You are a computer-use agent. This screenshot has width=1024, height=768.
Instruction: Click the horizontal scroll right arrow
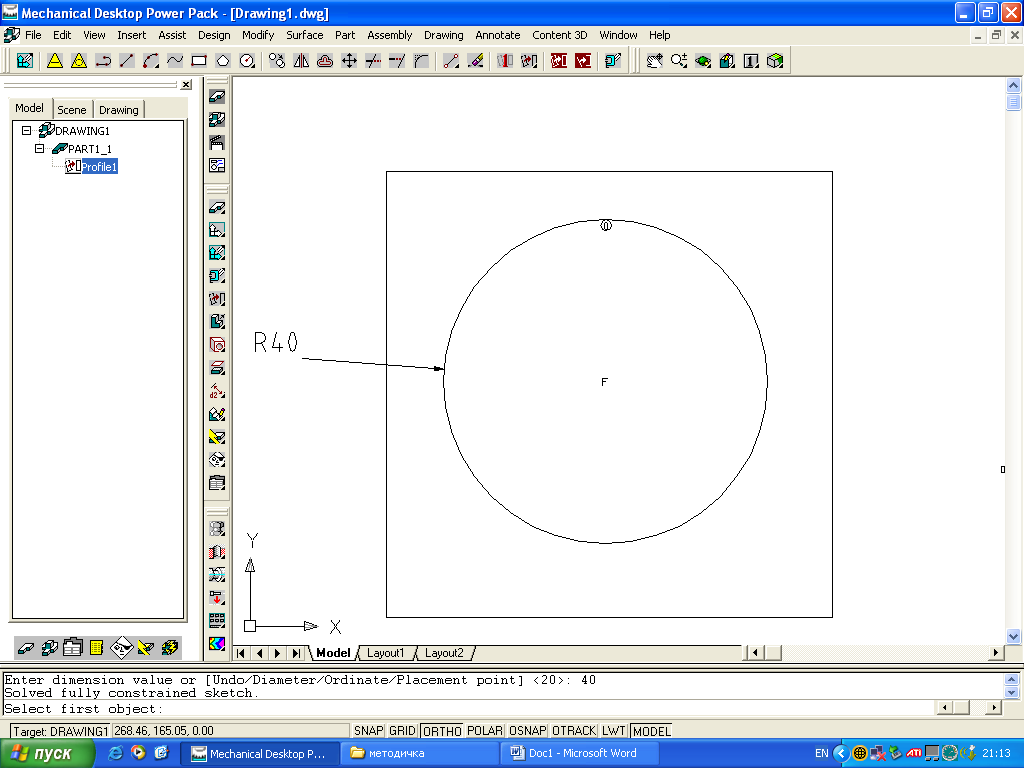click(x=995, y=652)
